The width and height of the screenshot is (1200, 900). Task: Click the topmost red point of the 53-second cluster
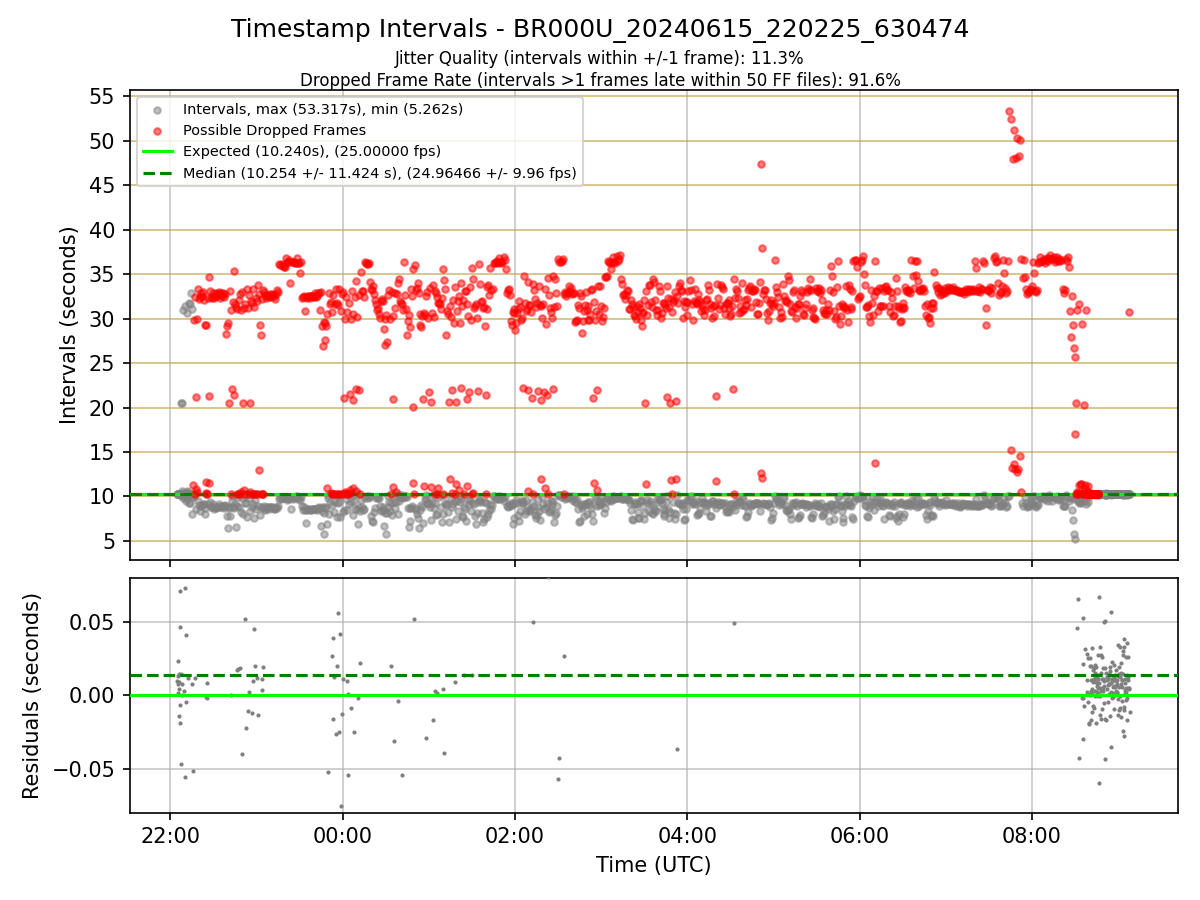click(x=1009, y=112)
